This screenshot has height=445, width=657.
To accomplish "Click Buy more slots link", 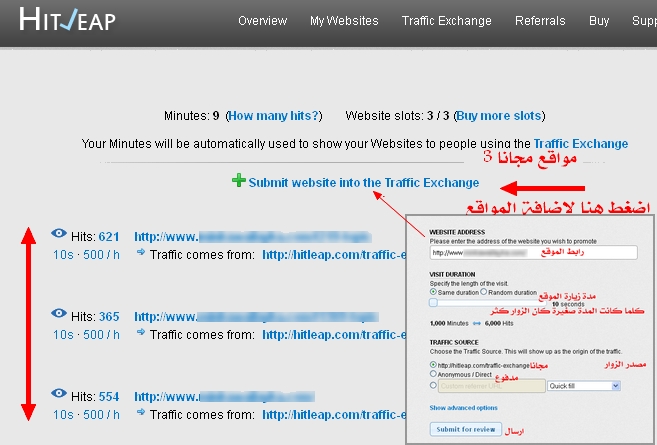I will (x=499, y=116).
